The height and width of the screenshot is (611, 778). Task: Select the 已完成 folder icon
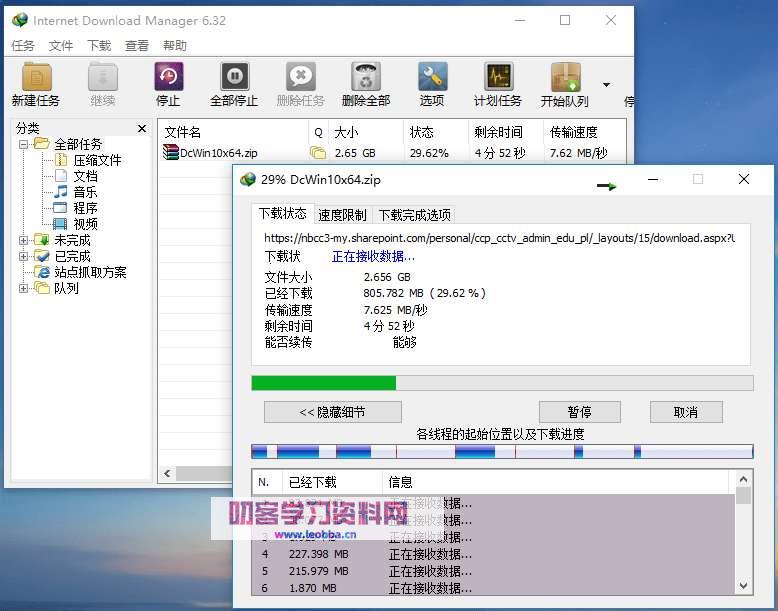coord(42,256)
